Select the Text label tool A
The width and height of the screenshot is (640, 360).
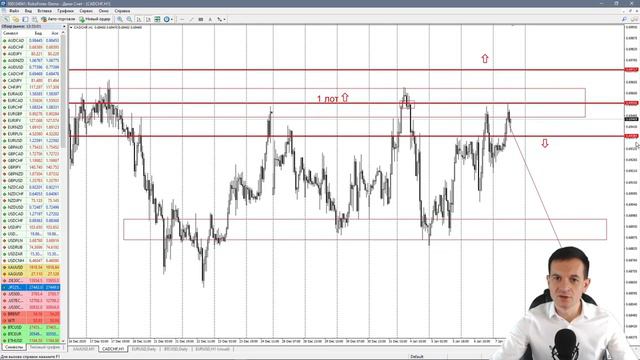click(210, 19)
